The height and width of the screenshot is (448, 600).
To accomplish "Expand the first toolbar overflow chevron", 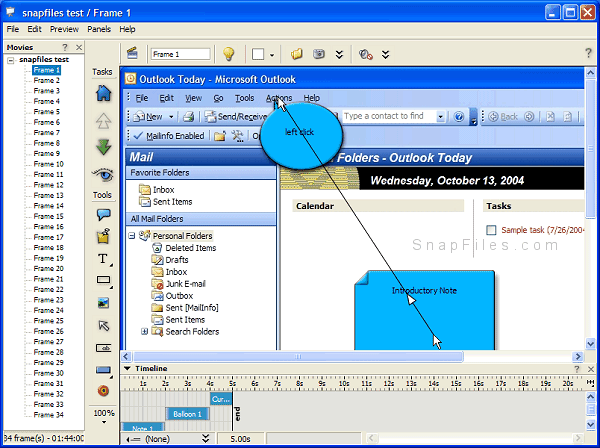I will (339, 54).
